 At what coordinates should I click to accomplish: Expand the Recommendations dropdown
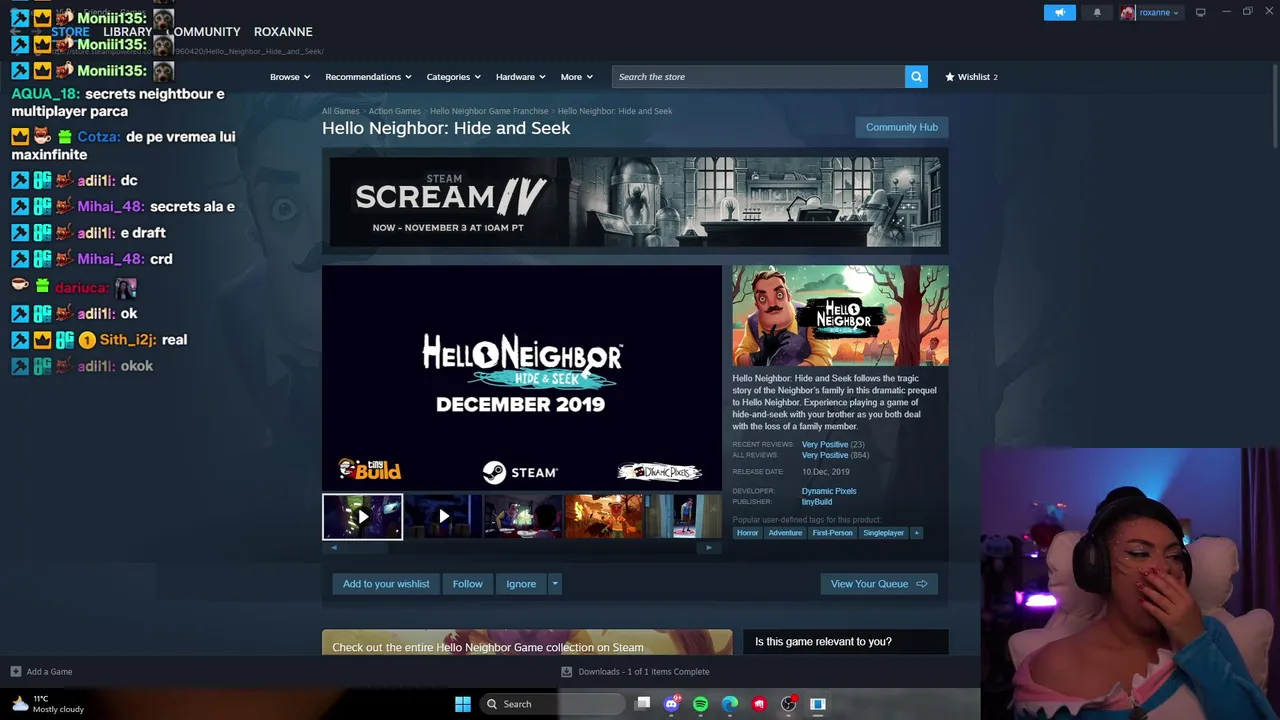pyautogui.click(x=368, y=77)
